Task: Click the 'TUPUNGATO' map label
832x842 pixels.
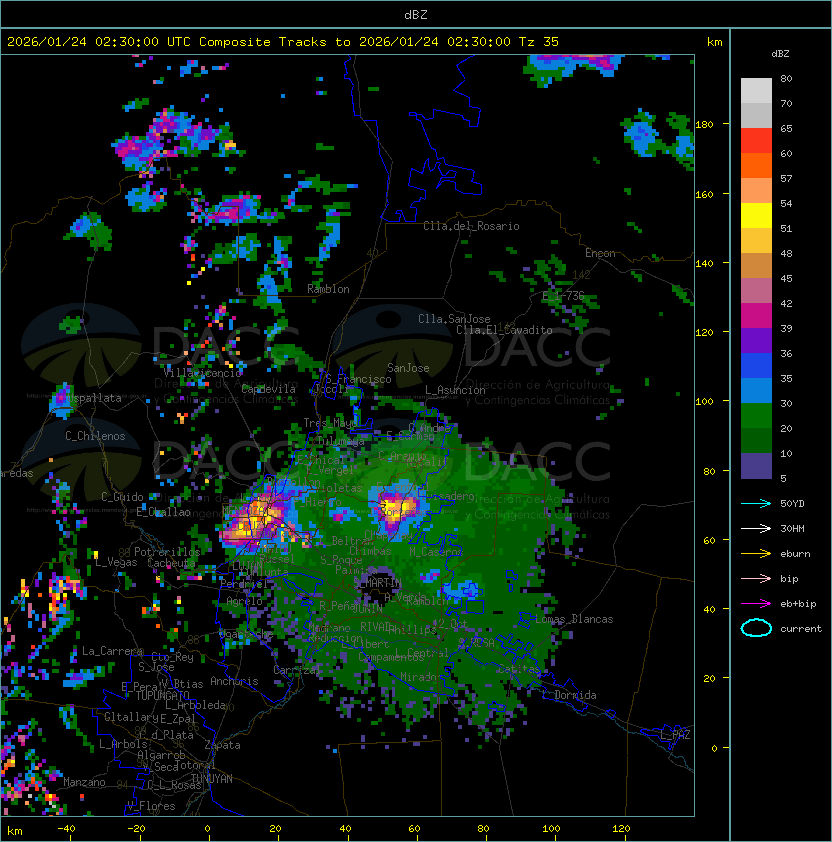Action: tap(162, 696)
